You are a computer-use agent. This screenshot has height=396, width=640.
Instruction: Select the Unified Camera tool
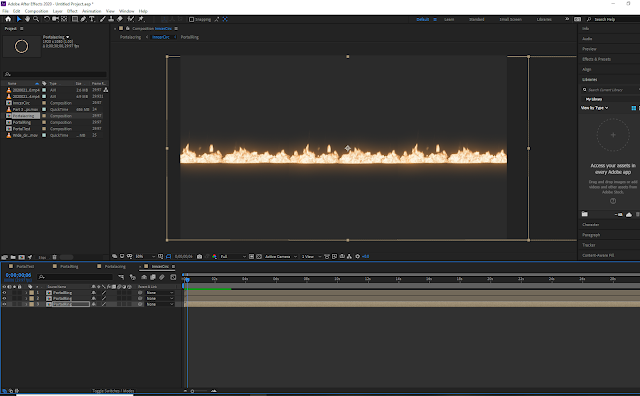[55, 19]
